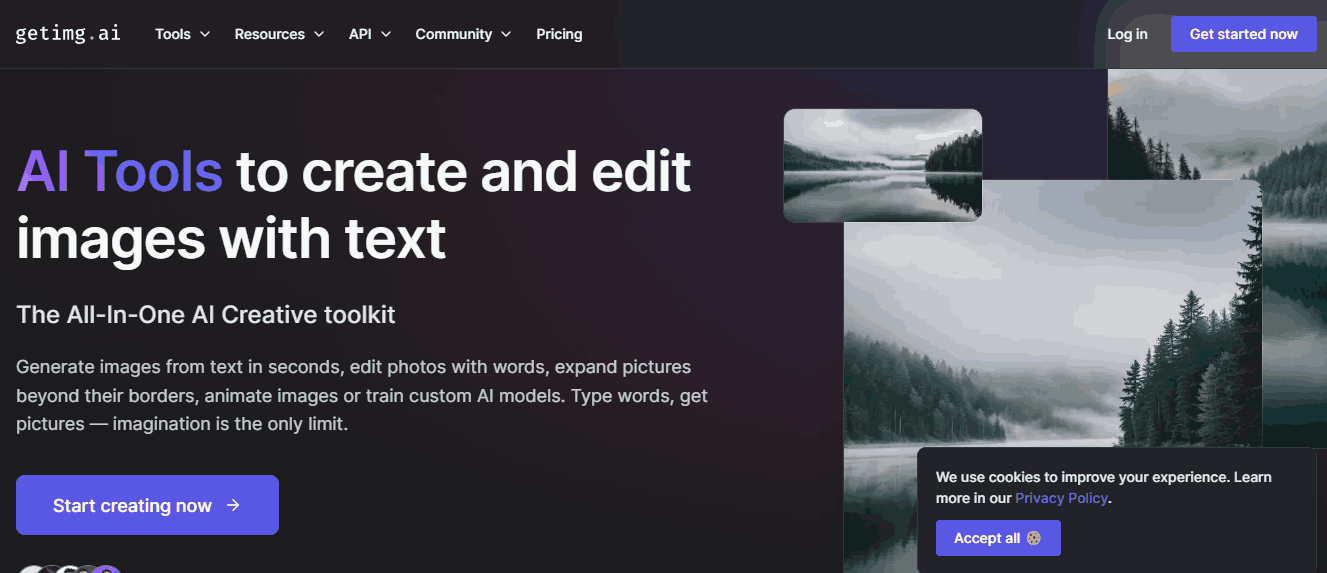Click the chevron beside Resources
The image size is (1327, 573).
[x=319, y=34]
